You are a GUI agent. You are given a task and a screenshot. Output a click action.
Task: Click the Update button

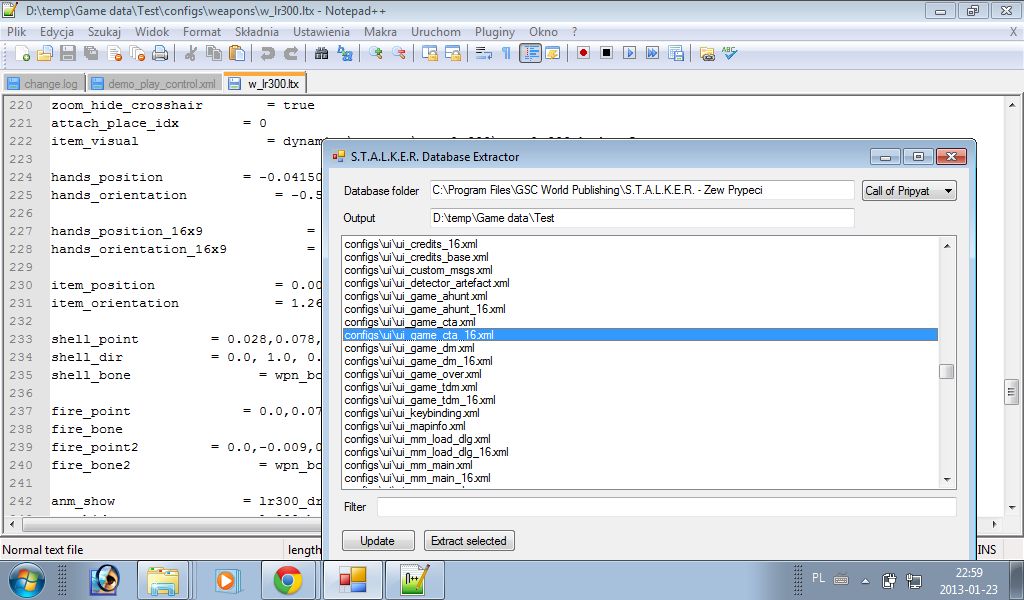click(378, 541)
